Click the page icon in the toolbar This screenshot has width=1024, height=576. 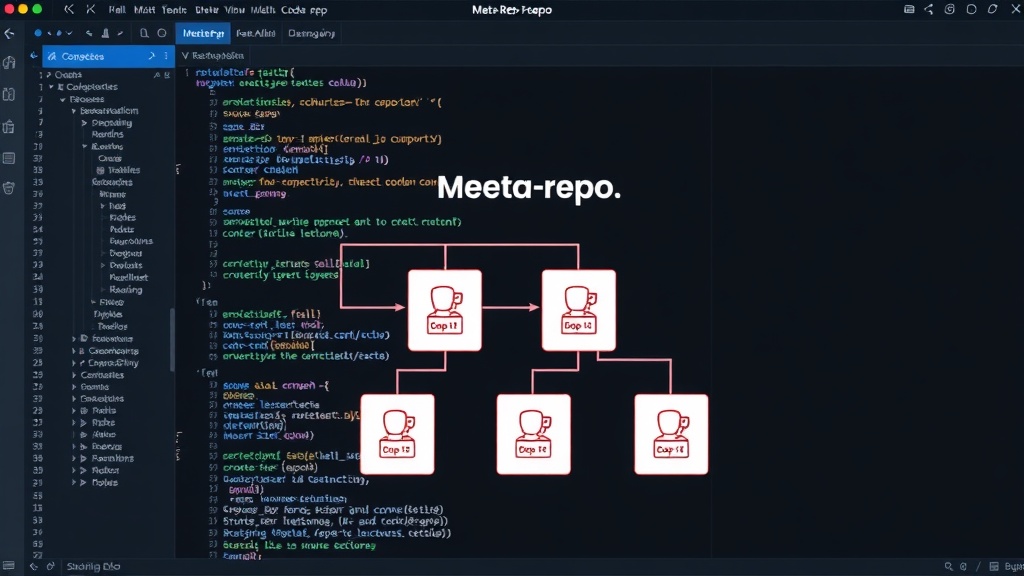[x=144, y=33]
